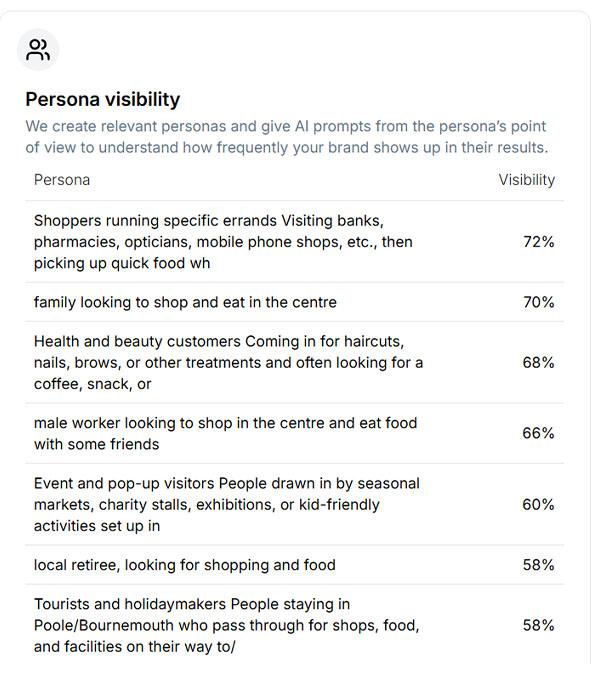600x700 pixels.
Task: Click the 68% visibility value
Action: click(538, 363)
